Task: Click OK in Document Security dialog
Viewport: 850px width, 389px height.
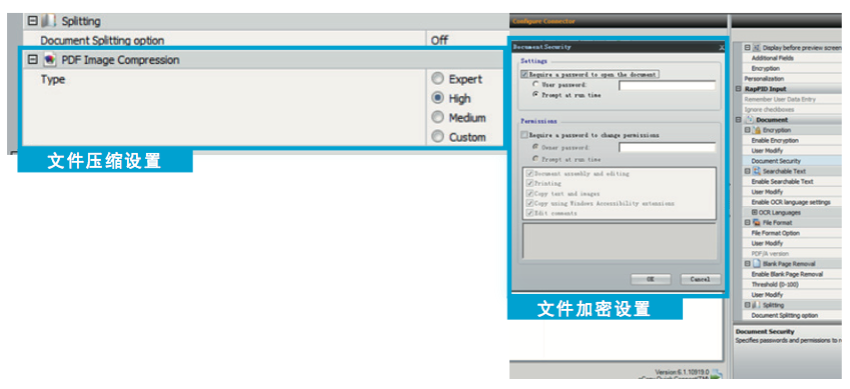Action: click(651, 279)
